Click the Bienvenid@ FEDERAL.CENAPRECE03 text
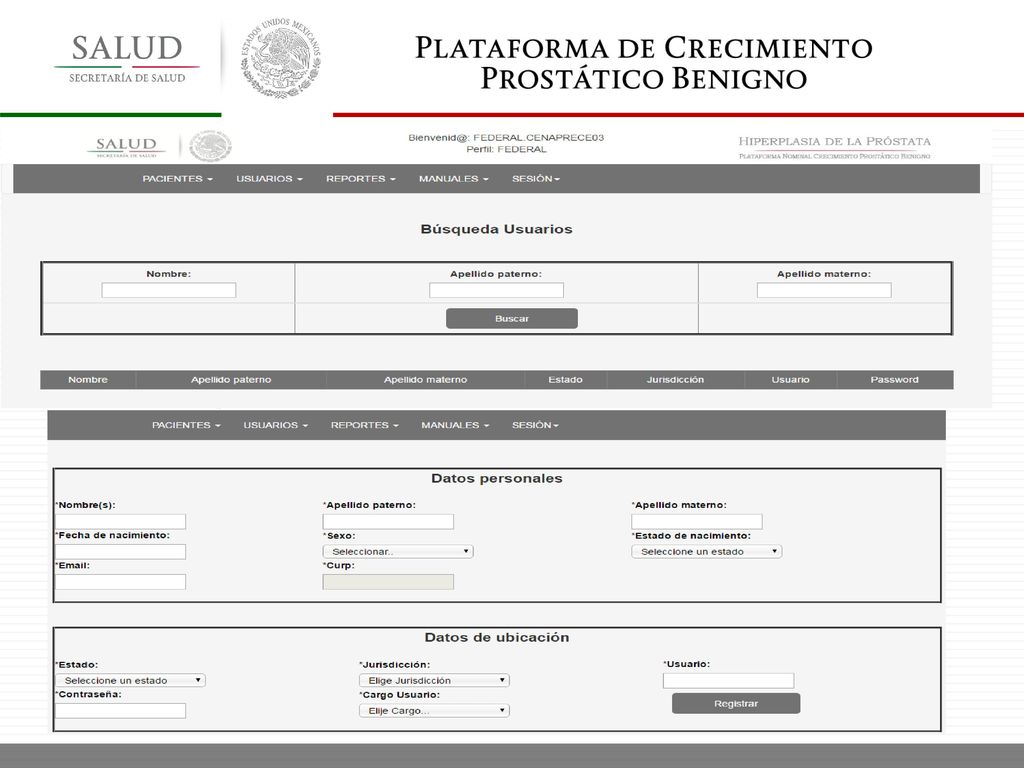The height and width of the screenshot is (768, 1024). coord(506,138)
